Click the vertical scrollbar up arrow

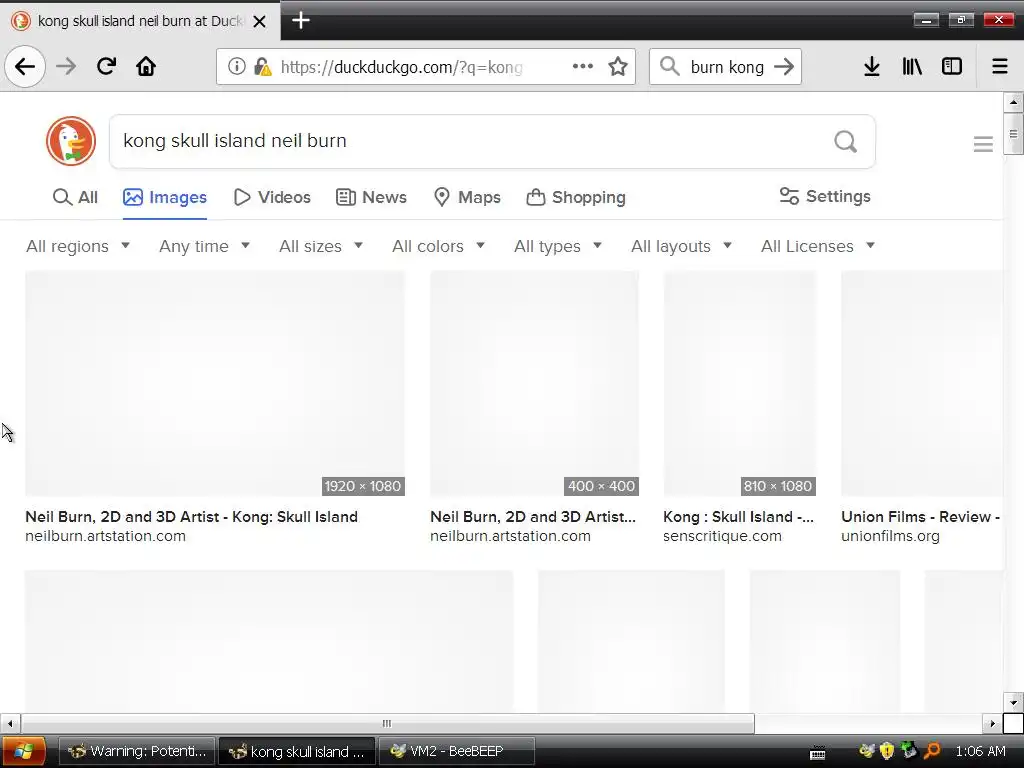1013,103
